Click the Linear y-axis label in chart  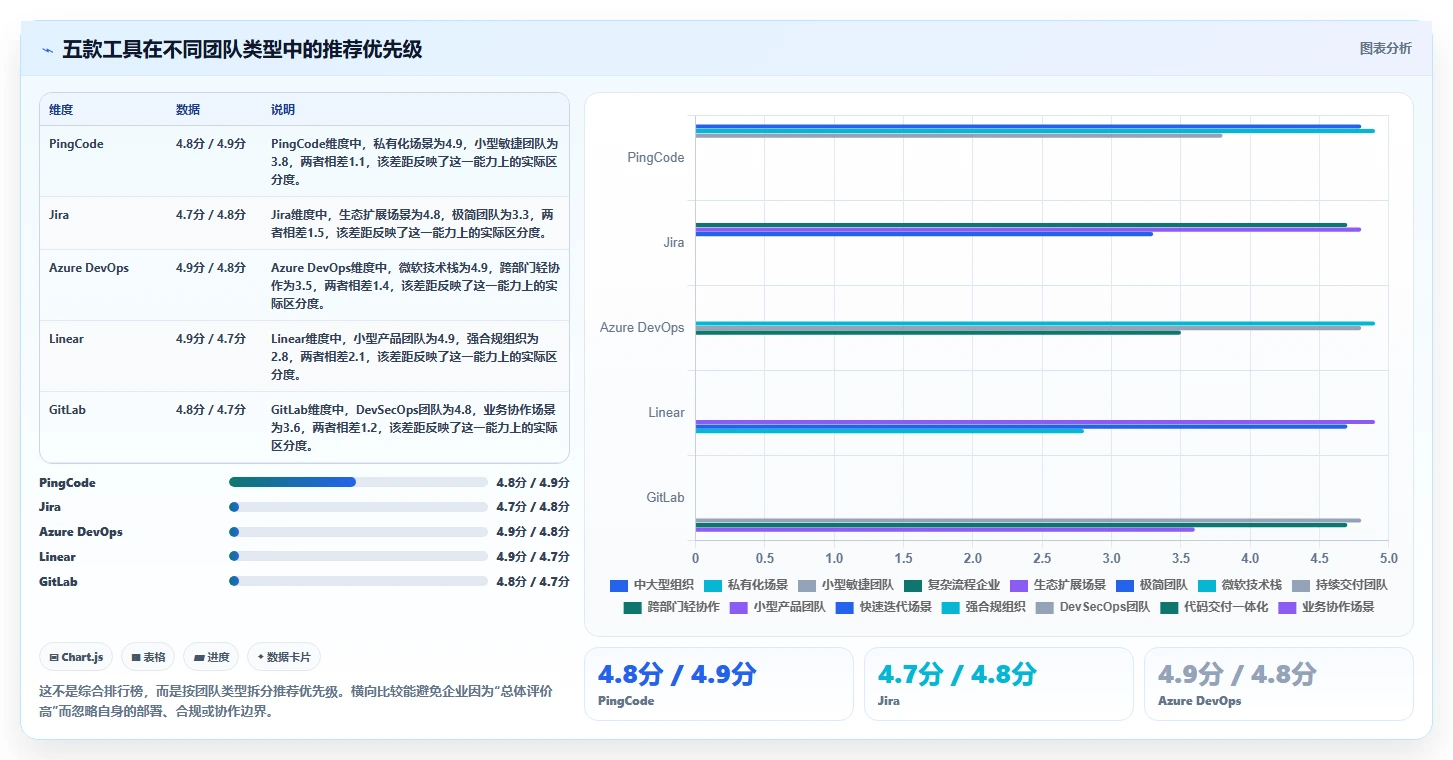(667, 413)
